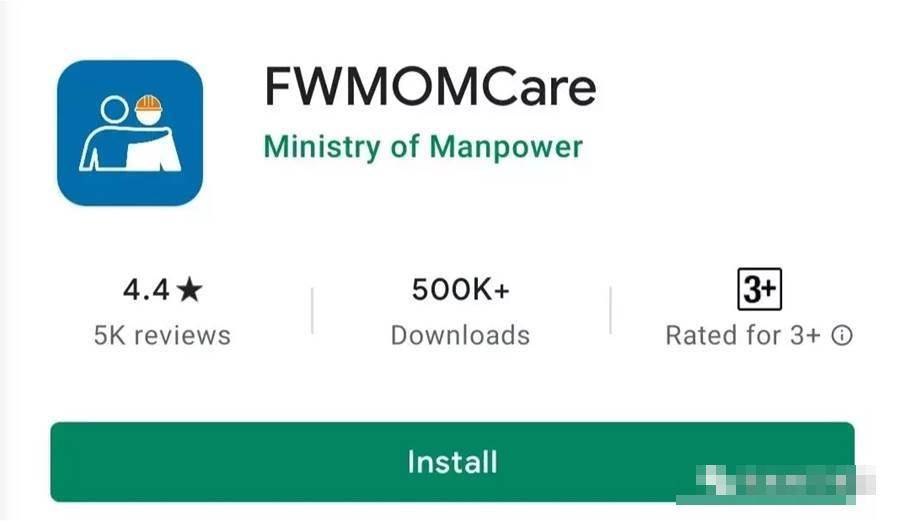Click the FWMOMCare app title

coord(430,87)
